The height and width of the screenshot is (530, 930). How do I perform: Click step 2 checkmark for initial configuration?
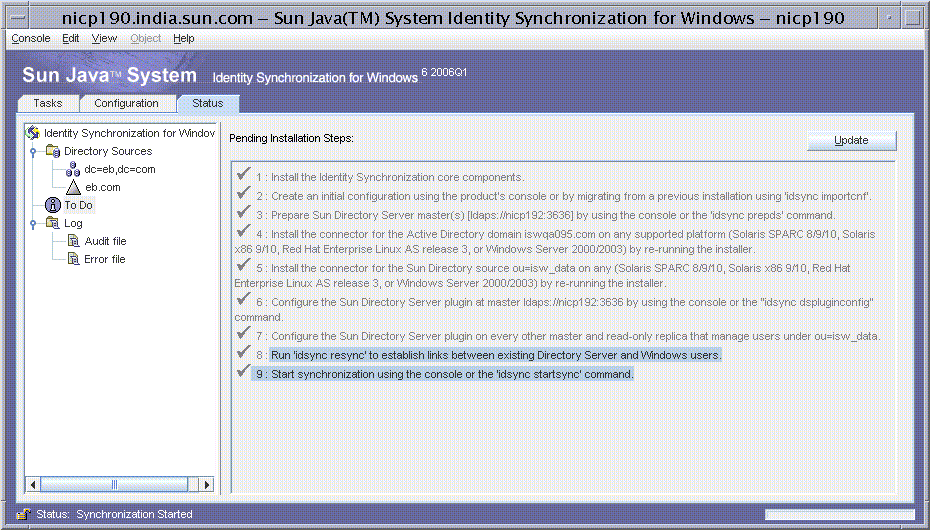coord(243,193)
